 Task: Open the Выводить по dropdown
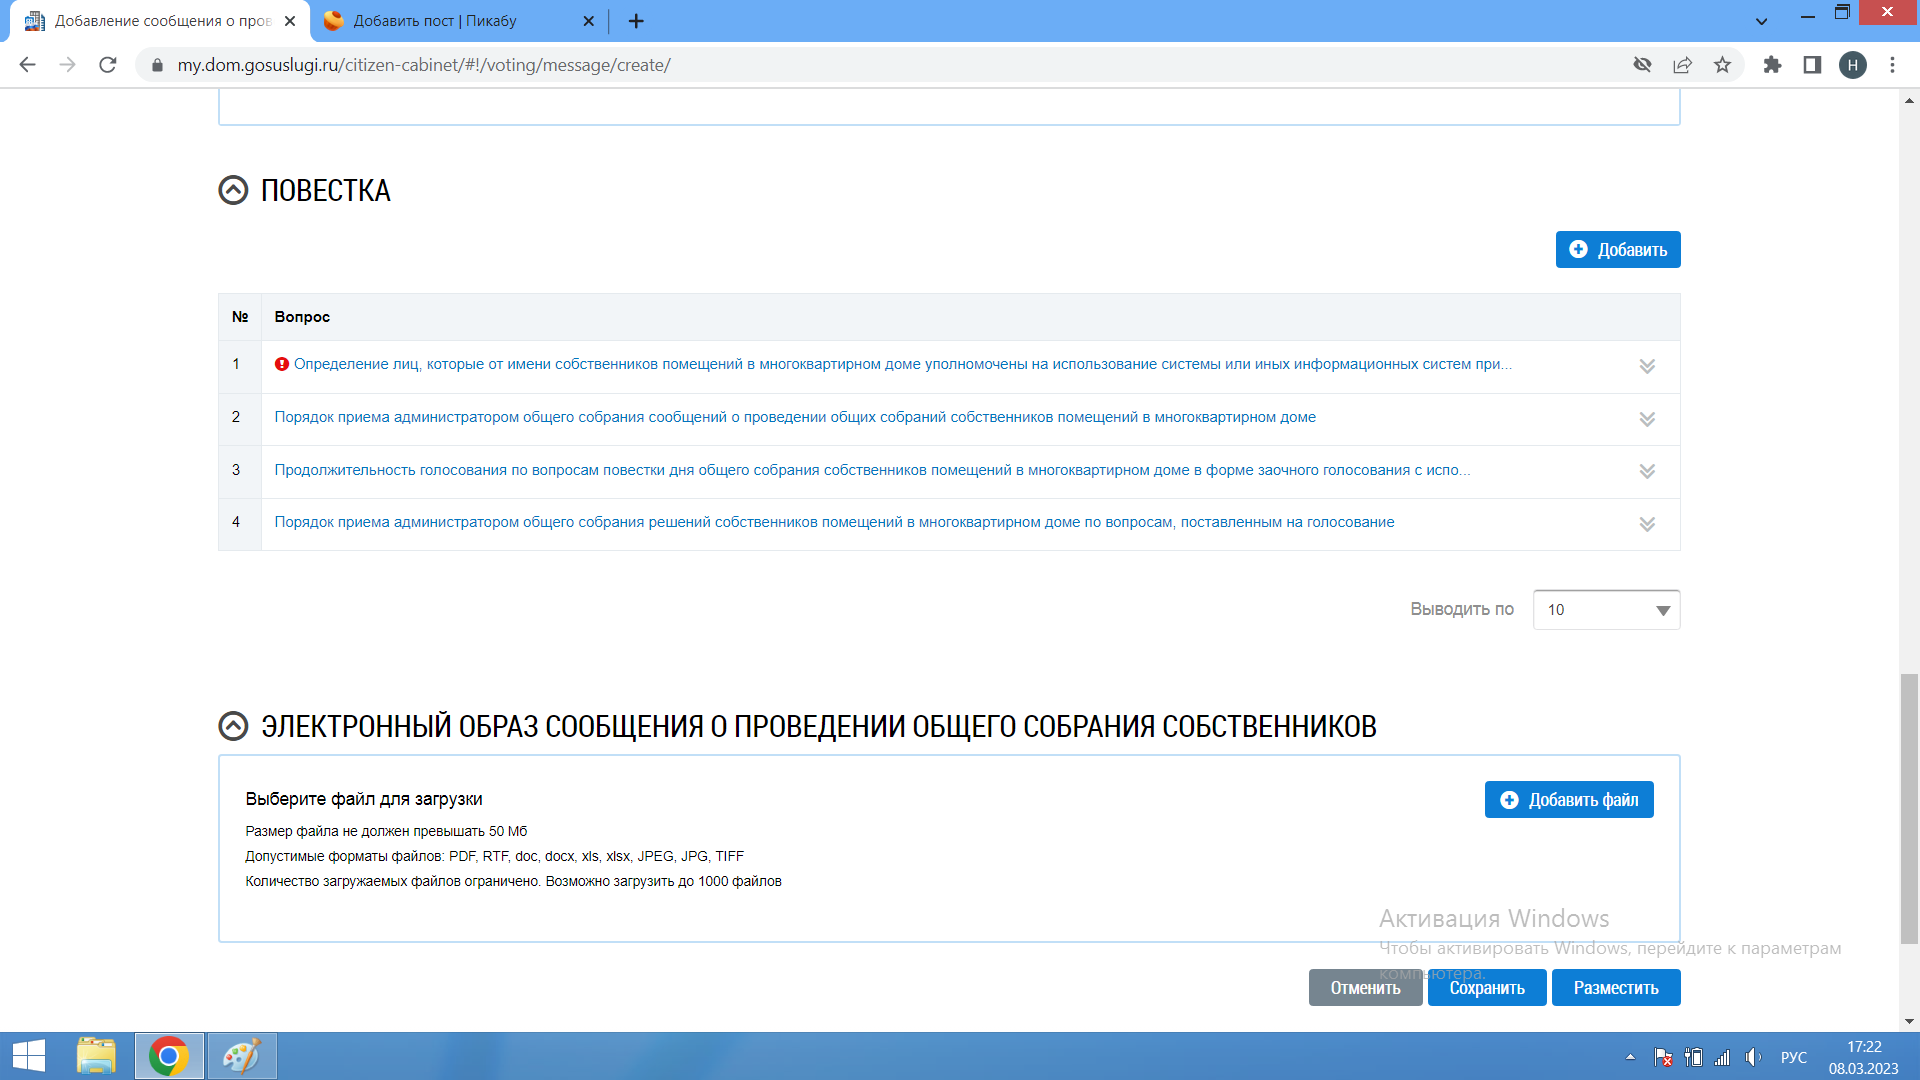[1606, 610]
